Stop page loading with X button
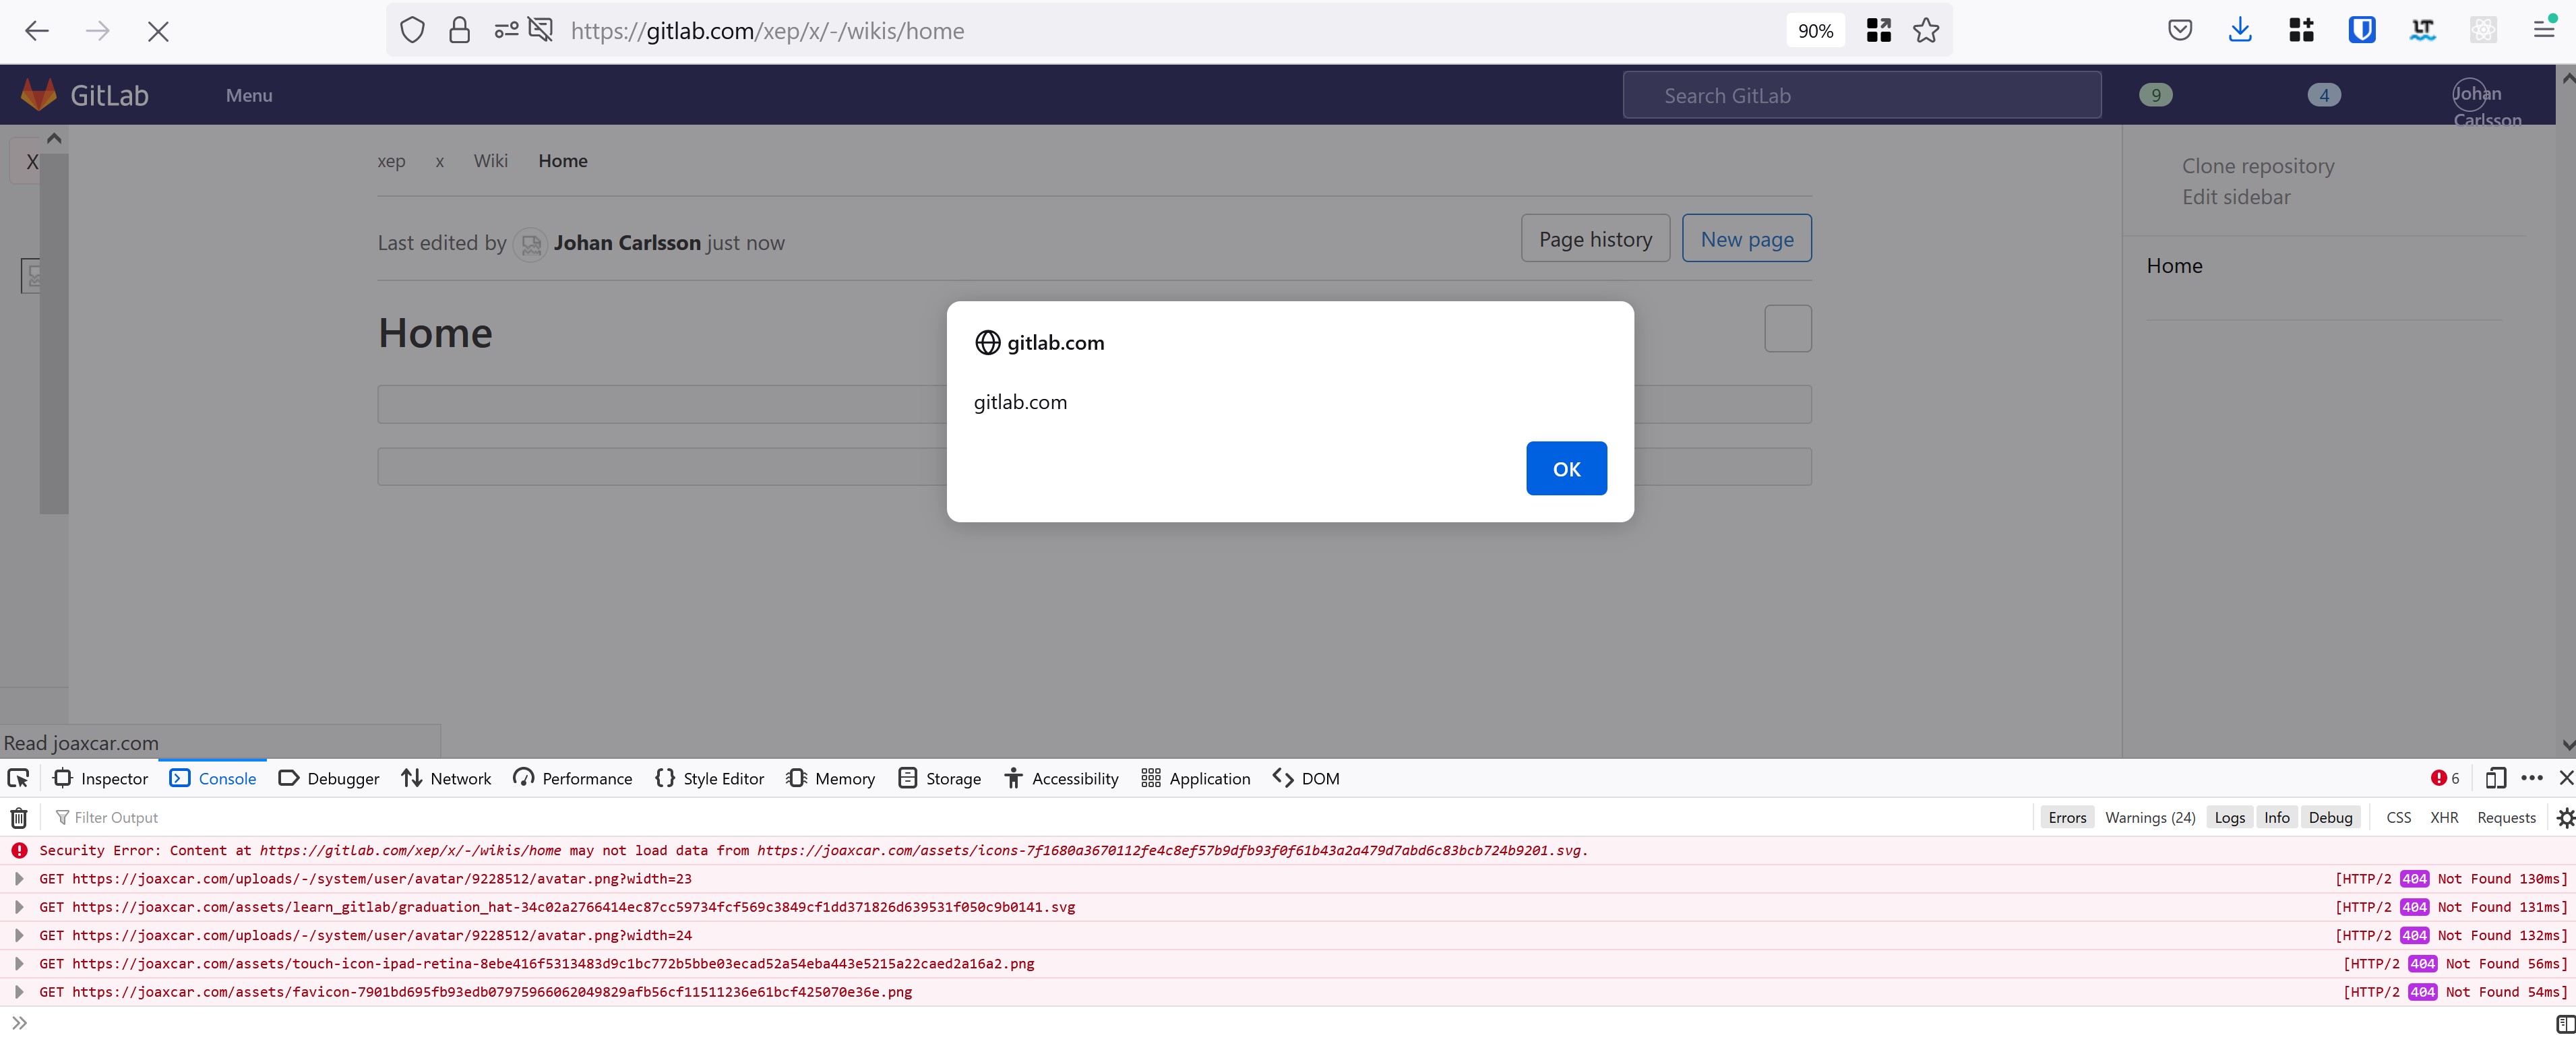Screen dimensions: 2576x1056 coord(158,31)
